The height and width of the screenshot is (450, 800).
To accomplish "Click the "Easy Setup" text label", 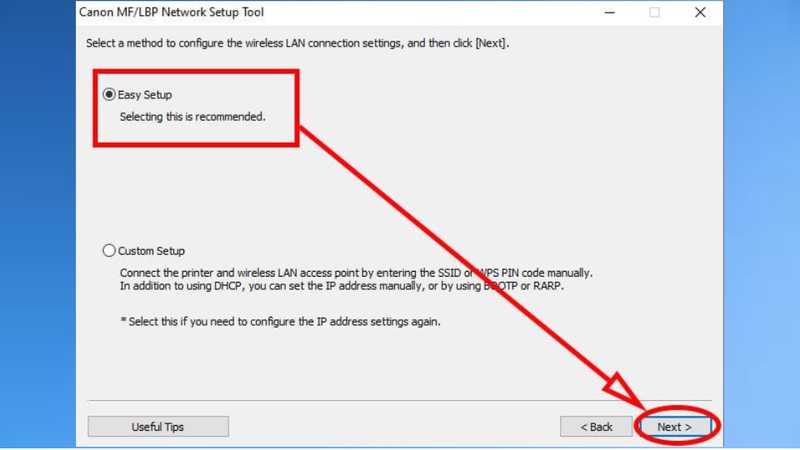I will tap(145, 95).
